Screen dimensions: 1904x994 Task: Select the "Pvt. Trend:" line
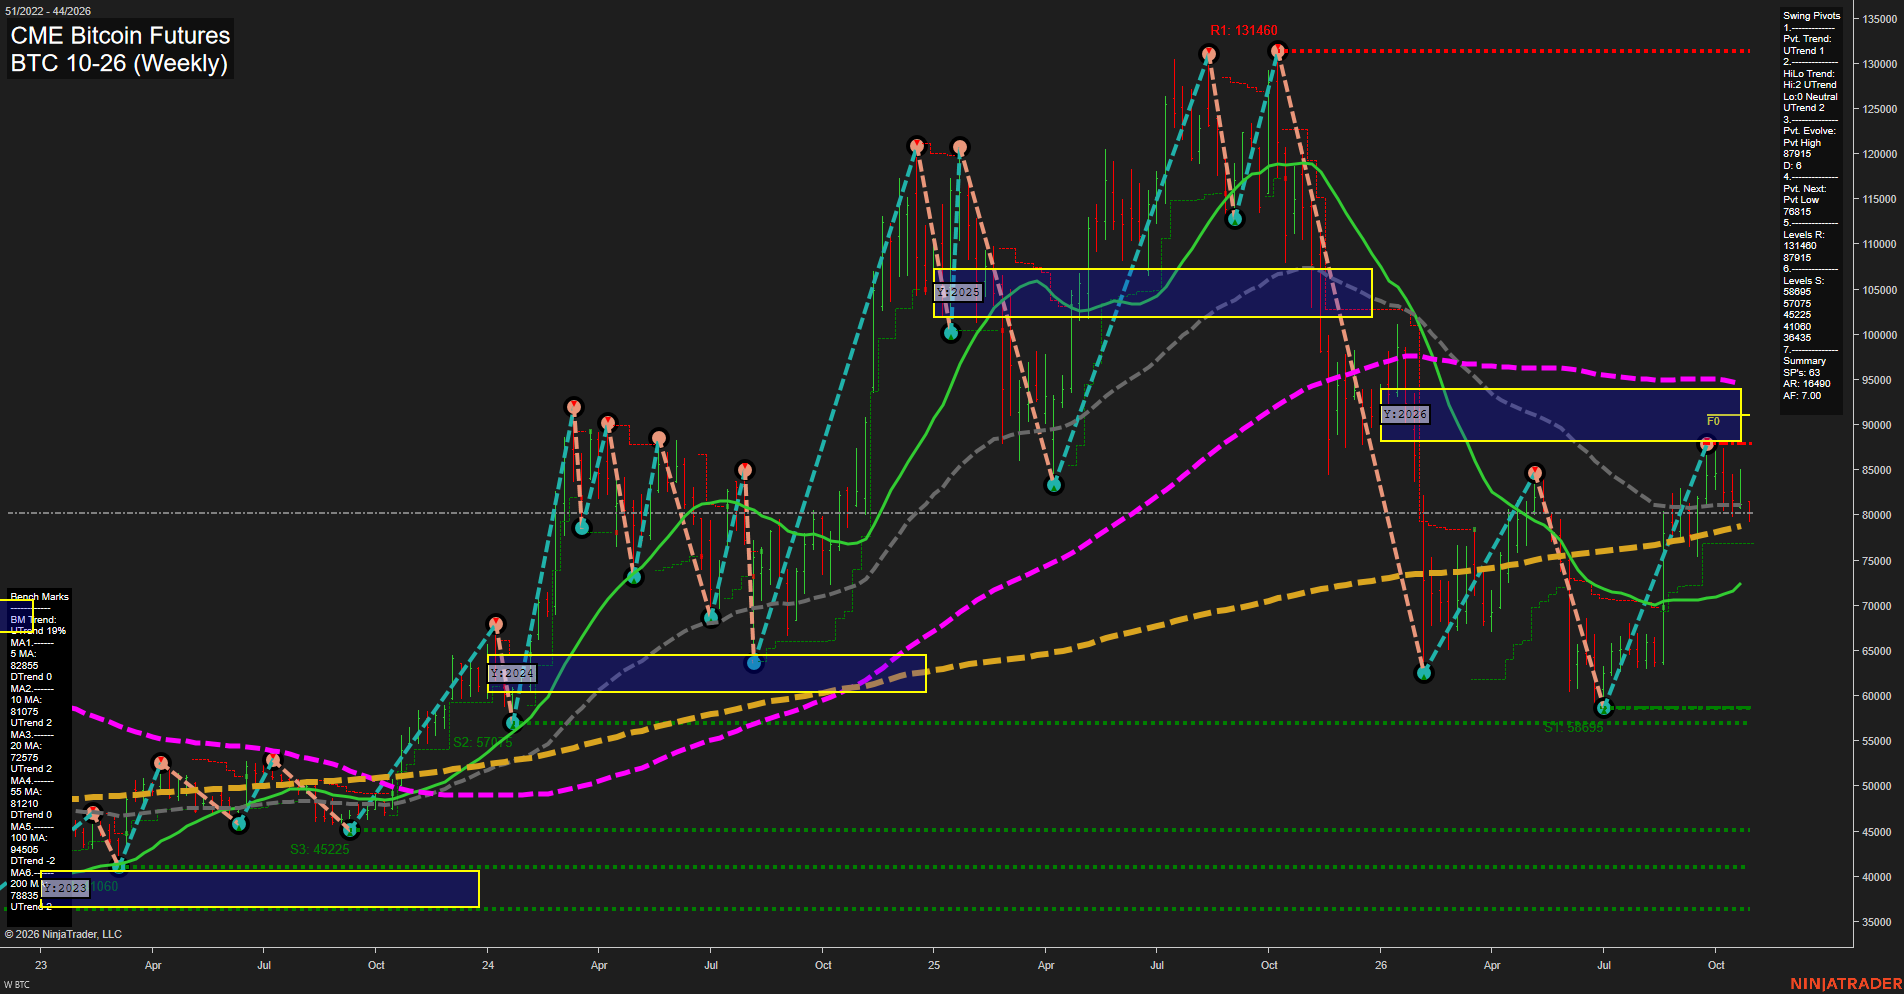[x=1807, y=39]
